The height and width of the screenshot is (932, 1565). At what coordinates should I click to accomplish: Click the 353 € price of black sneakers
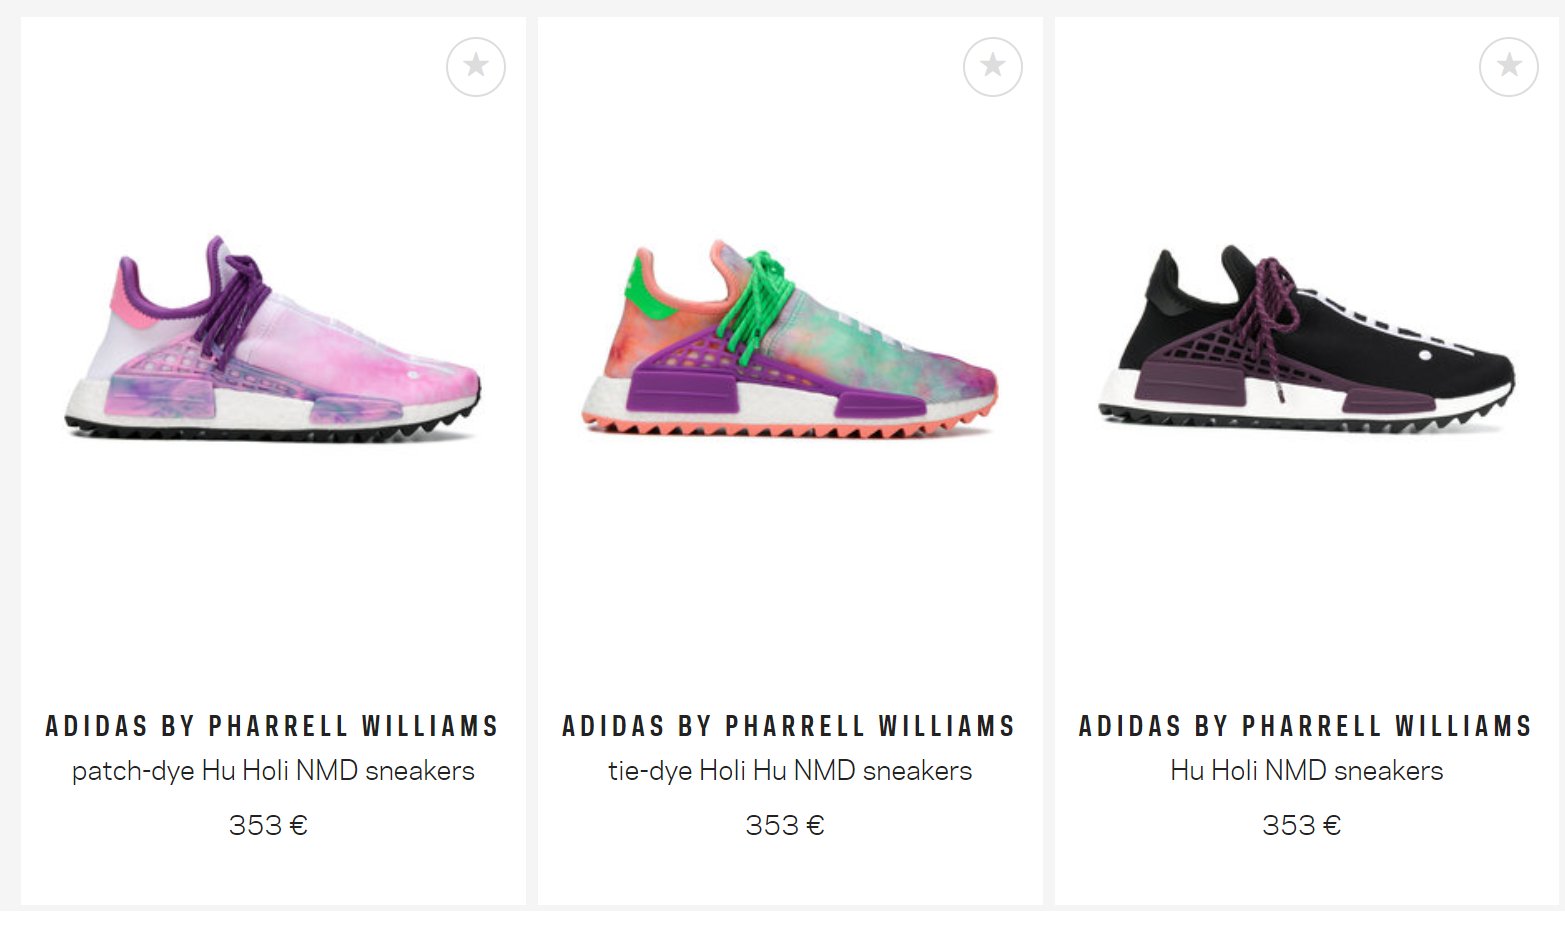(x=1302, y=825)
